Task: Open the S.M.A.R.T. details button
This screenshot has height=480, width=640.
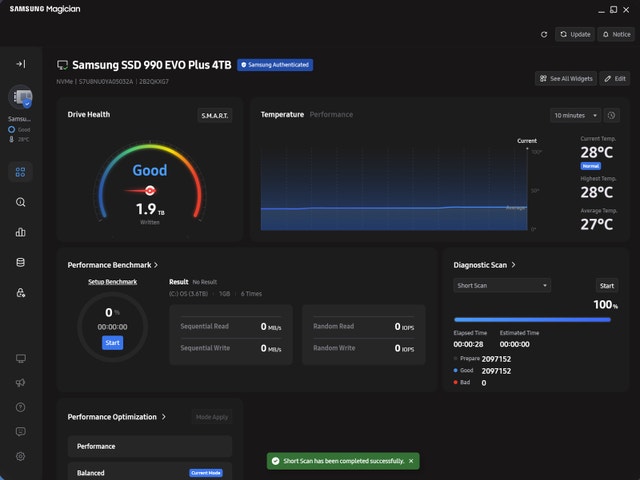Action: point(215,116)
